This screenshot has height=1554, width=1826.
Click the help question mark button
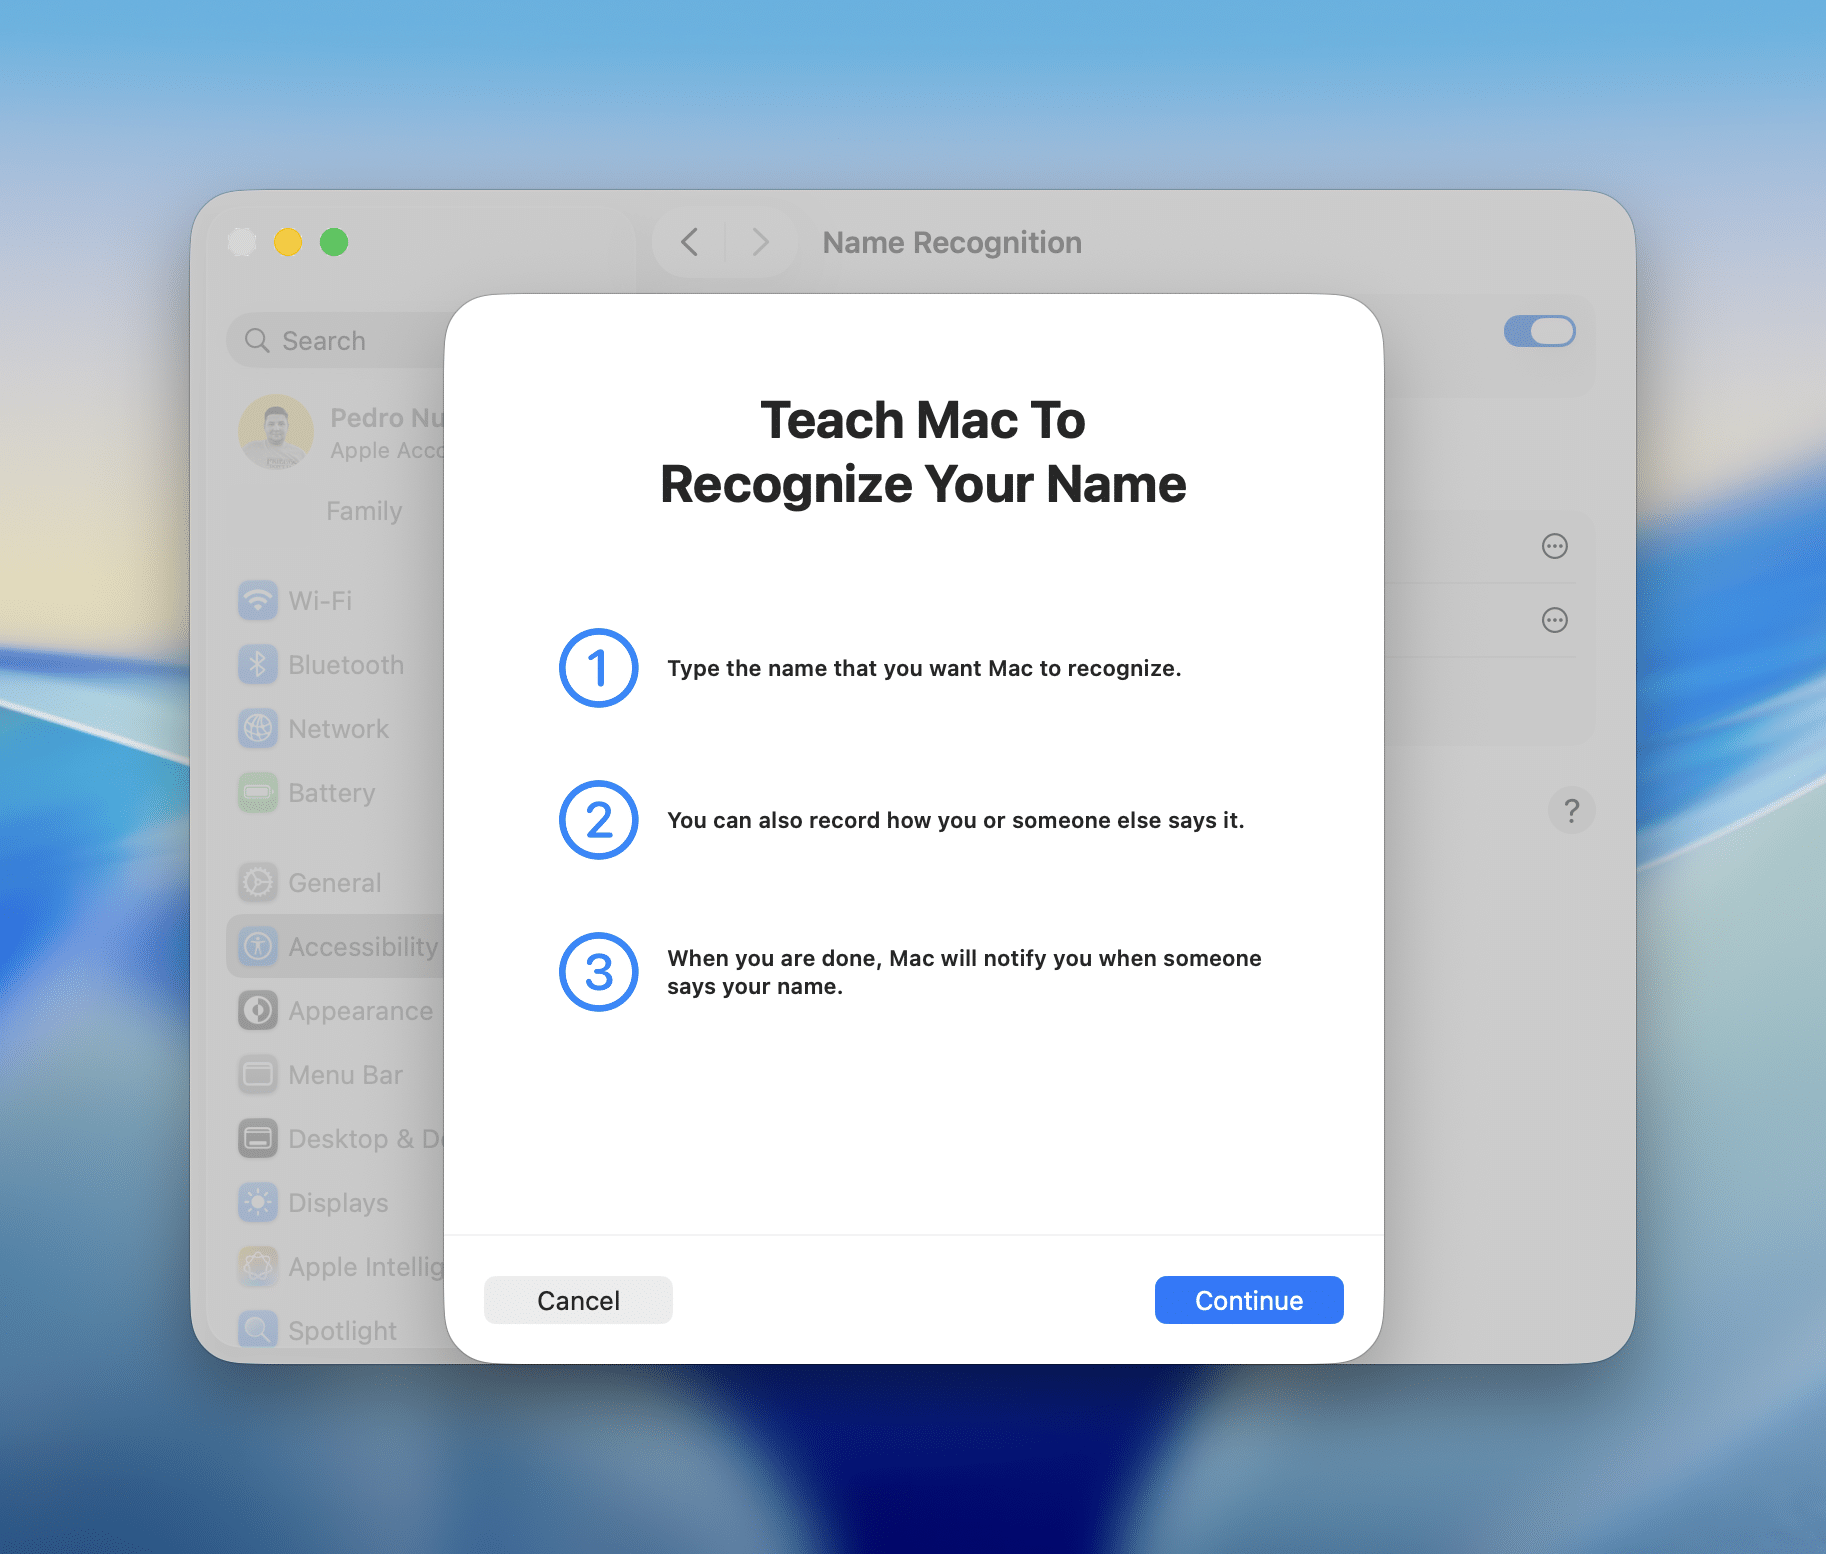click(1571, 810)
